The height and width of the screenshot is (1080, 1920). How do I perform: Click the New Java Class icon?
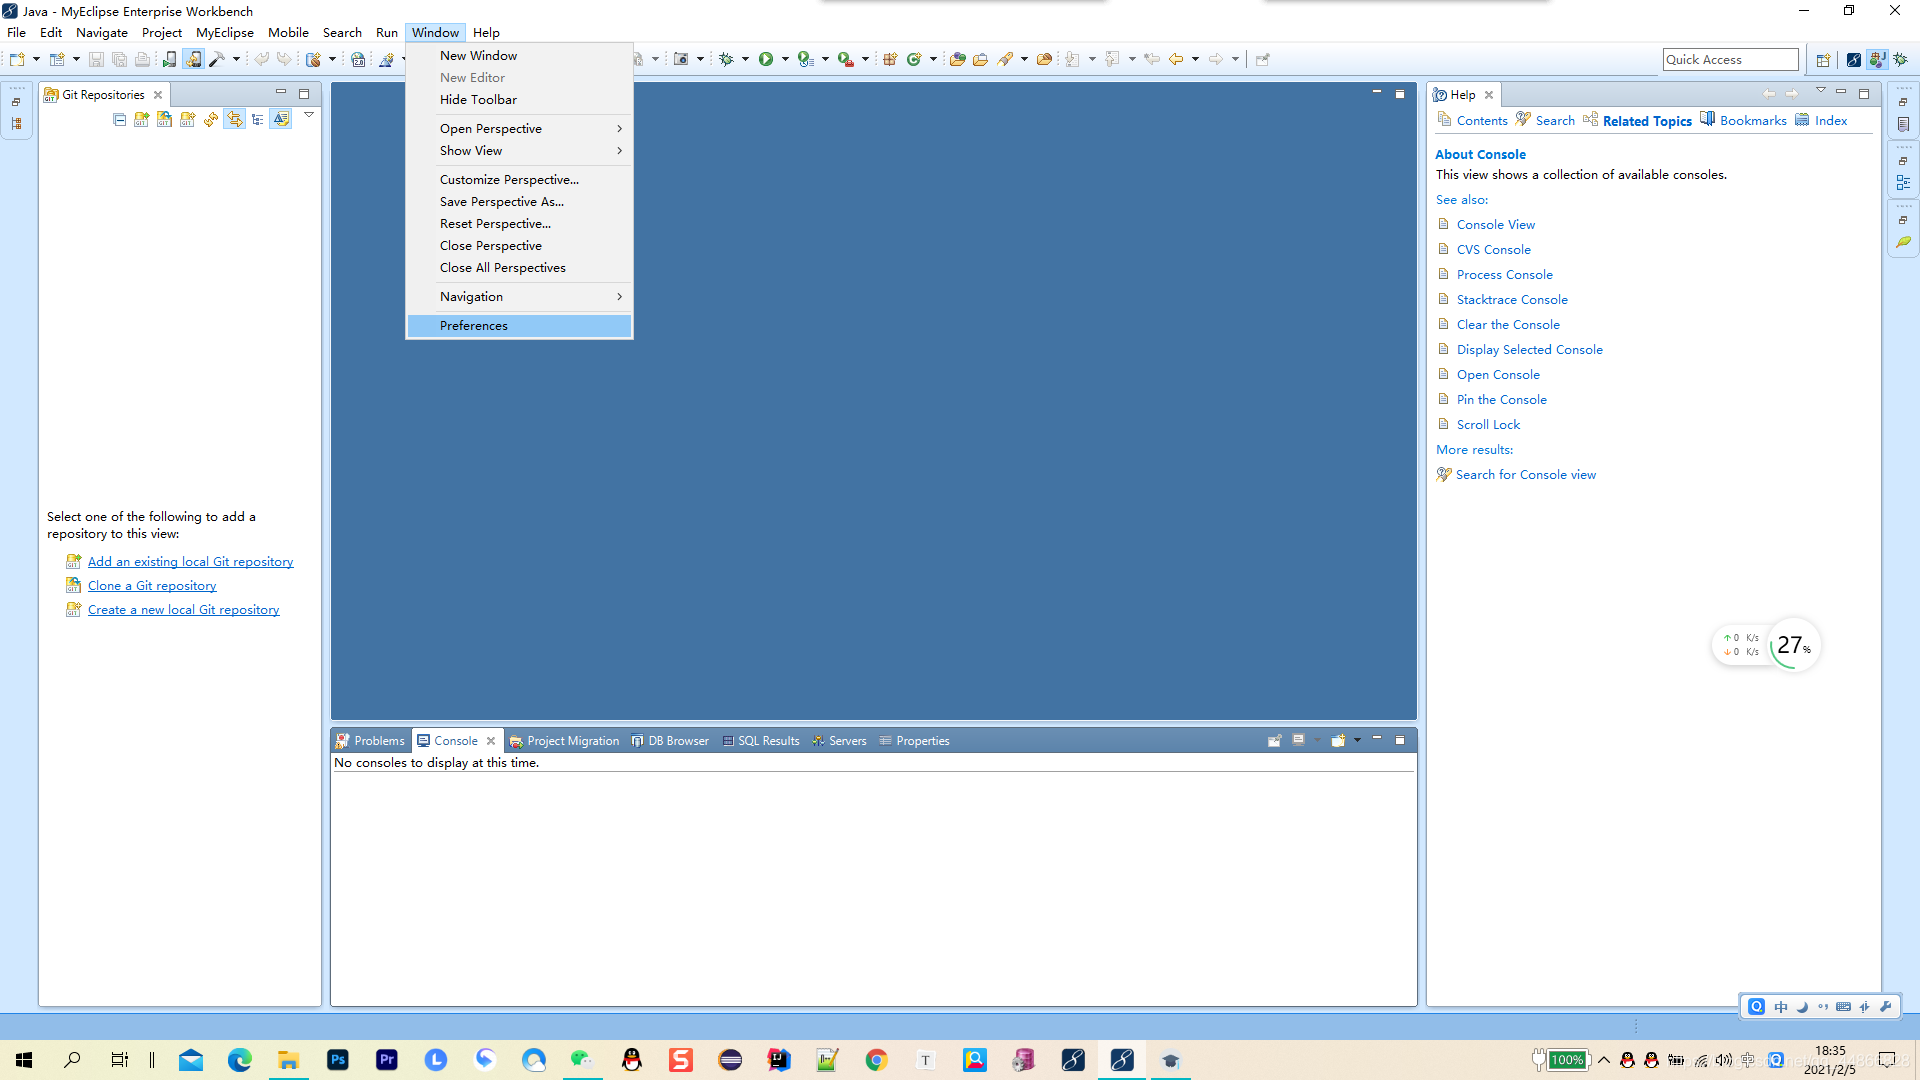click(x=913, y=59)
